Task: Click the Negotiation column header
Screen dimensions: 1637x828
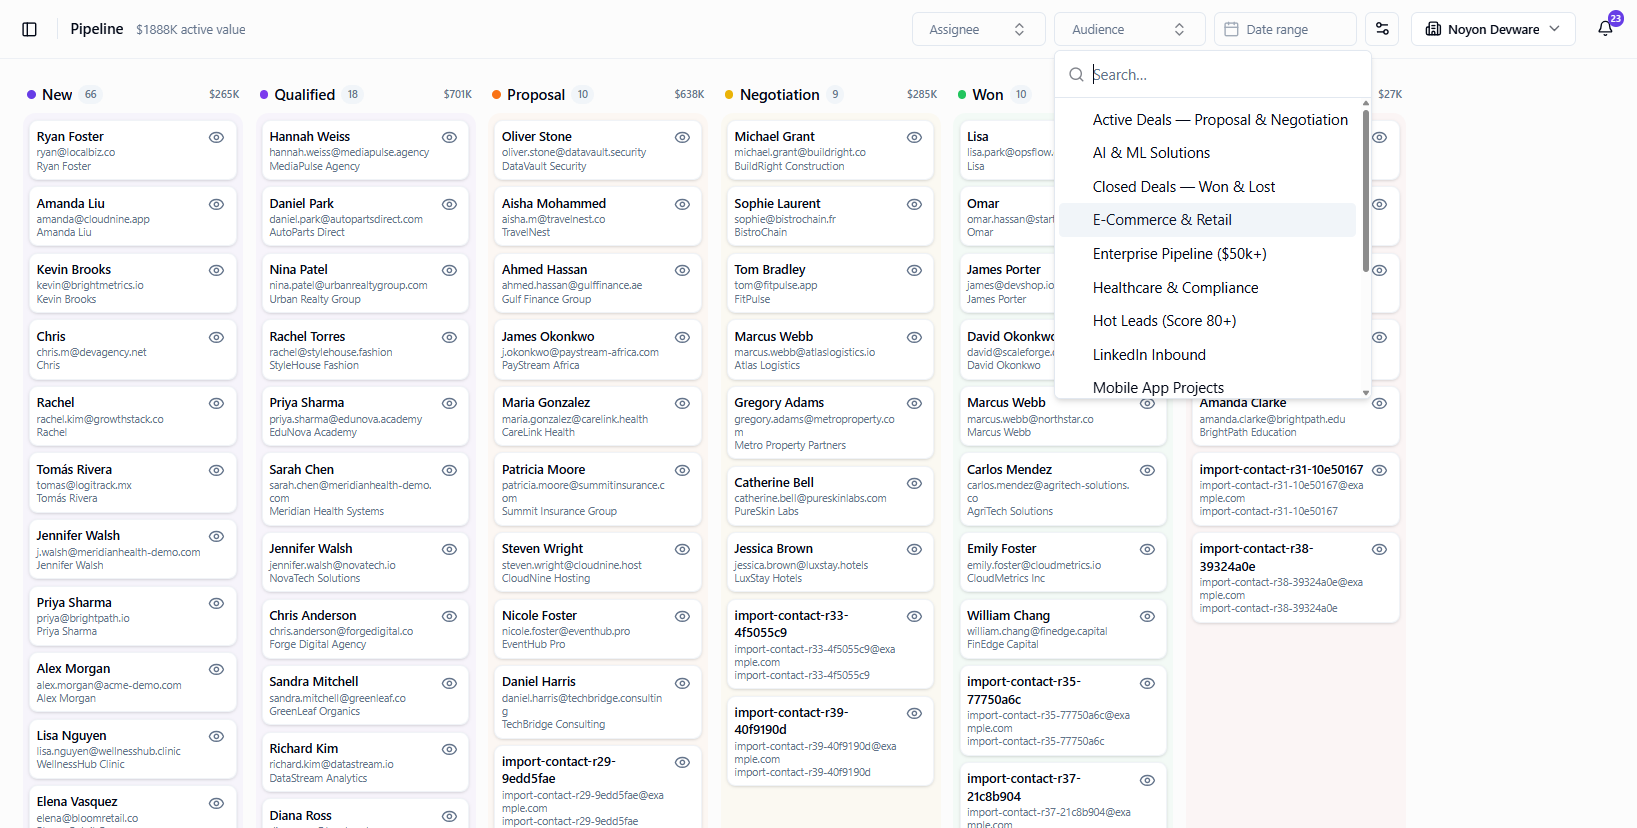Action: pos(780,95)
